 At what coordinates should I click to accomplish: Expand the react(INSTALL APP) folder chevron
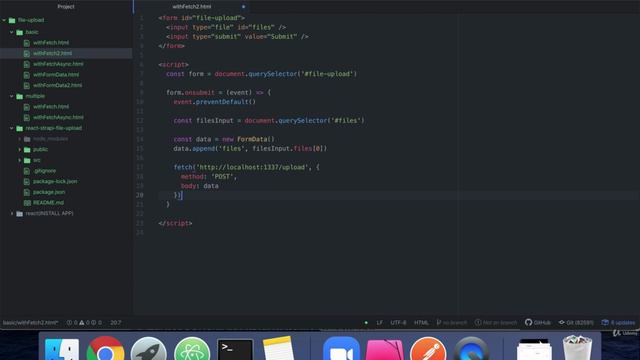coord(12,213)
